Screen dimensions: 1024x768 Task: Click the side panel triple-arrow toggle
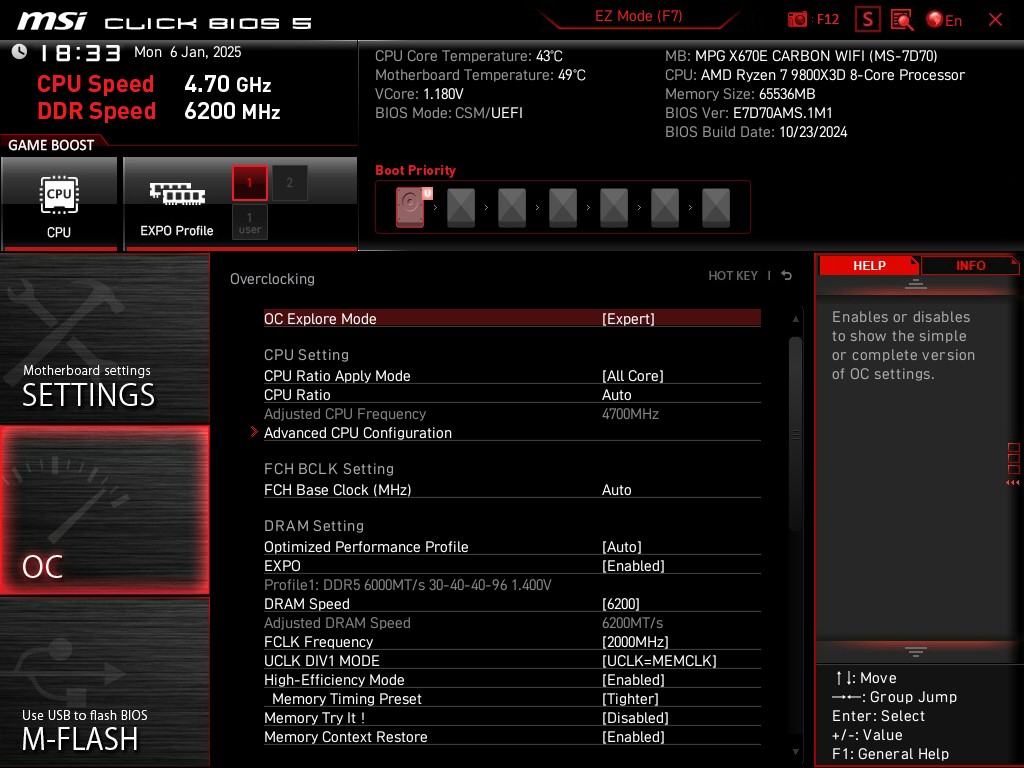pos(1013,483)
